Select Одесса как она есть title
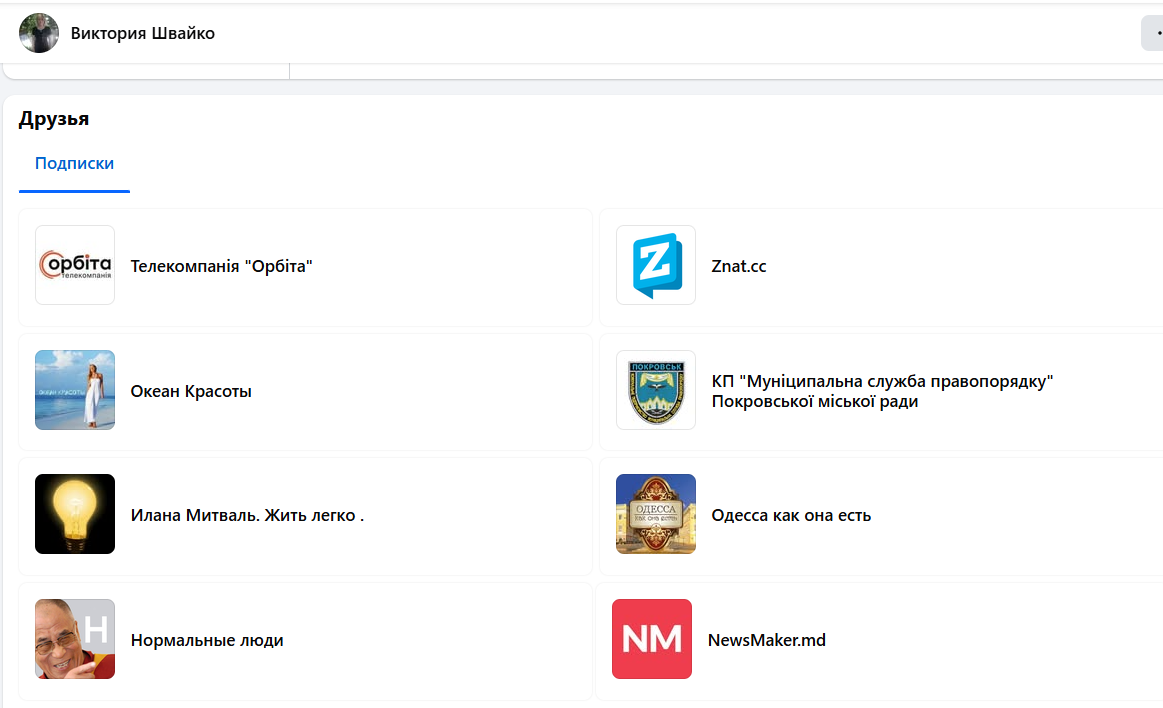Viewport: 1163px width, 708px height. (791, 516)
